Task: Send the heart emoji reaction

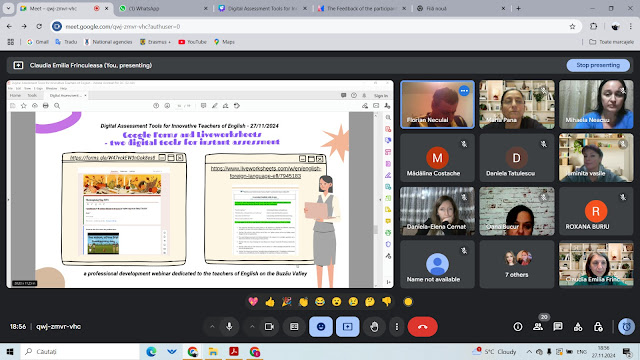Action: pyautogui.click(x=253, y=302)
